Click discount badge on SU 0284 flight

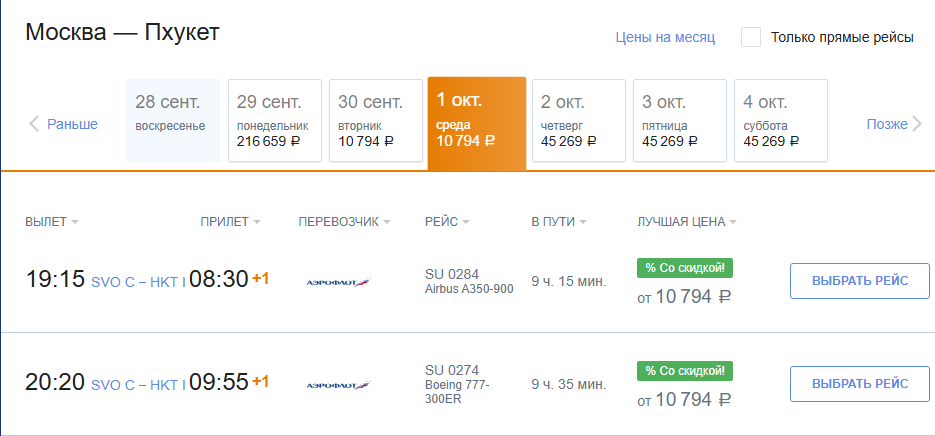click(x=685, y=267)
